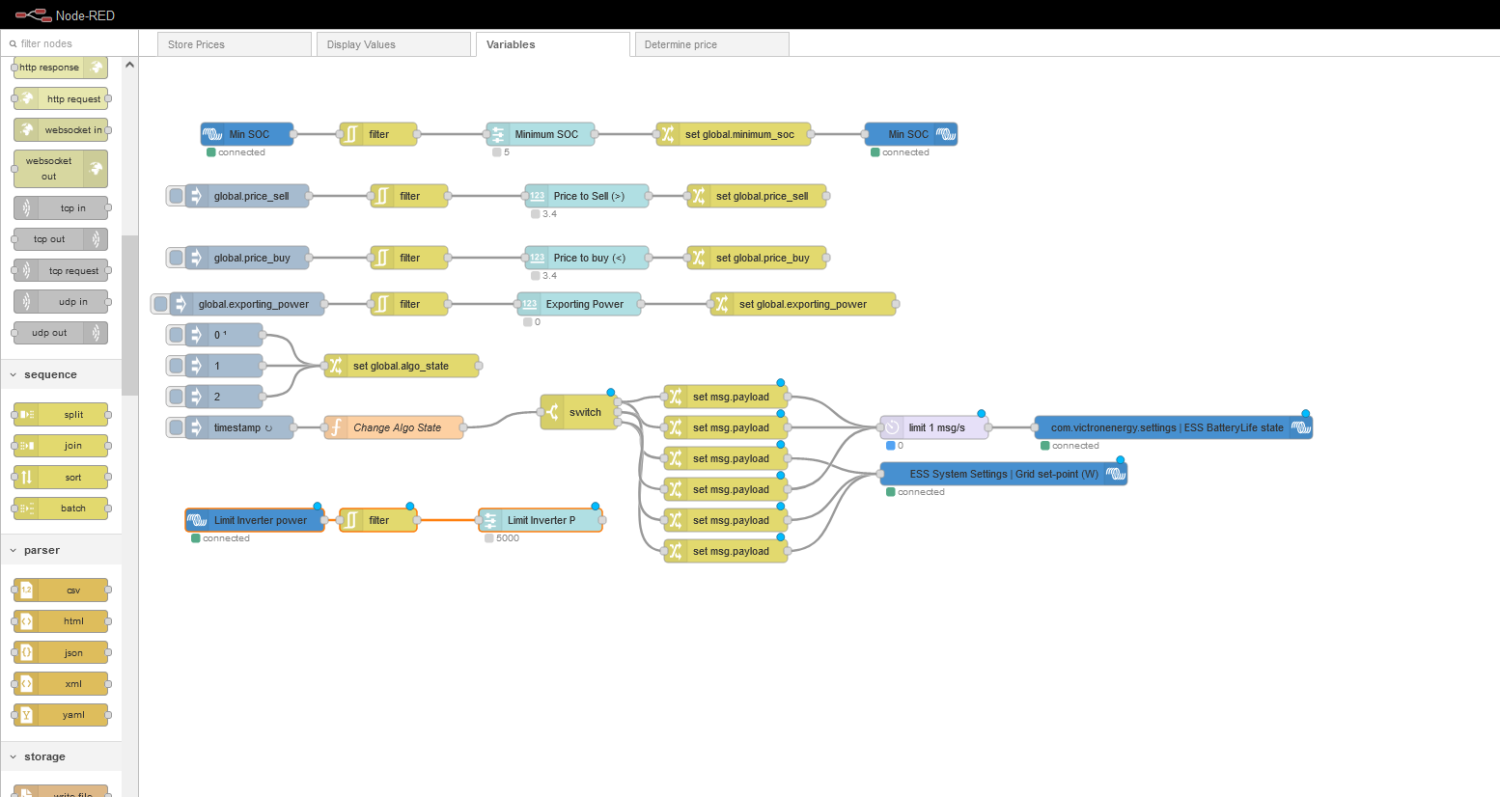Select the websocket out node

(x=60, y=168)
